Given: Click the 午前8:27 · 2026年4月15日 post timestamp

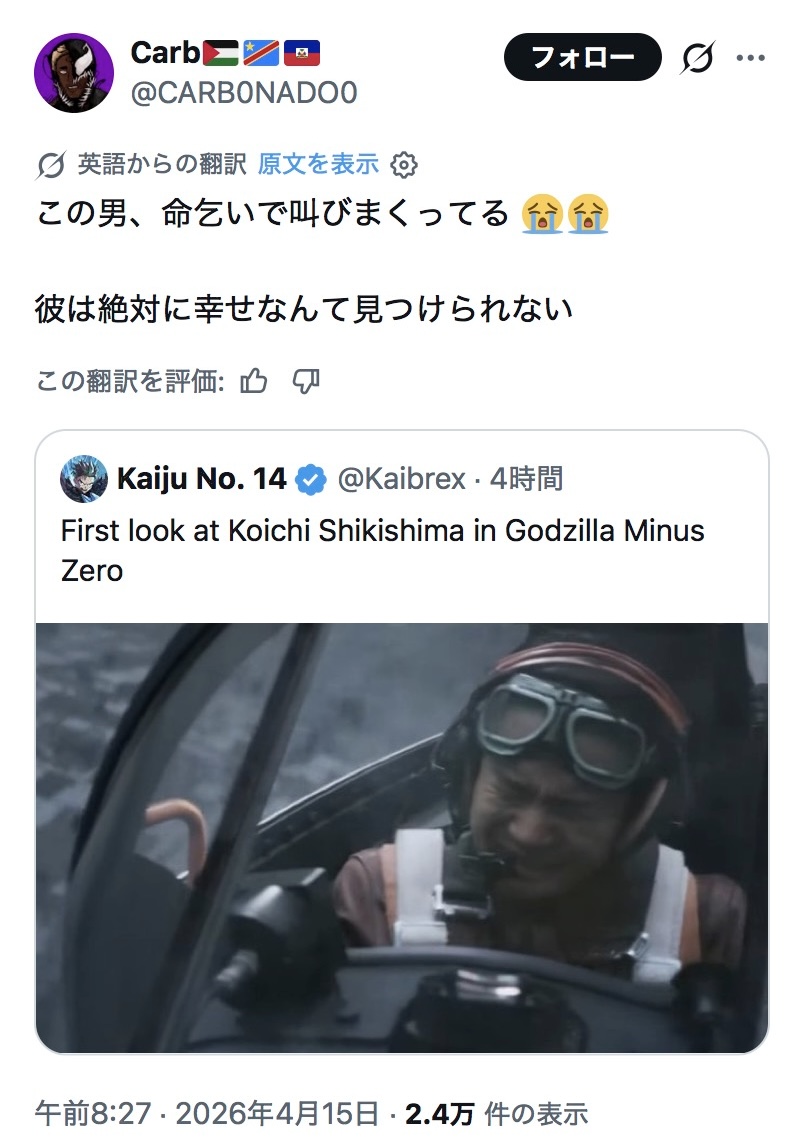Looking at the screenshot, I should [x=207, y=1113].
